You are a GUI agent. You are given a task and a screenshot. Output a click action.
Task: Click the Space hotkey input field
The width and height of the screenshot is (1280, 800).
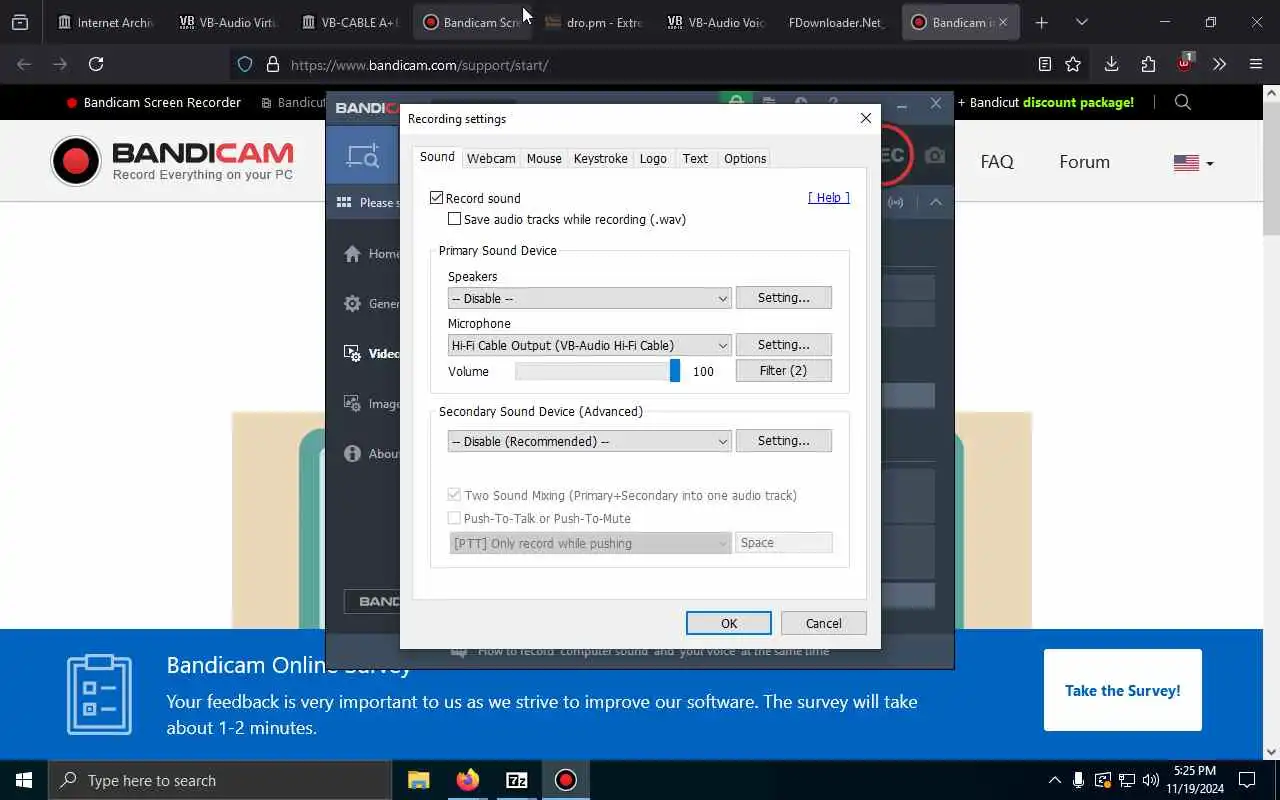click(784, 542)
